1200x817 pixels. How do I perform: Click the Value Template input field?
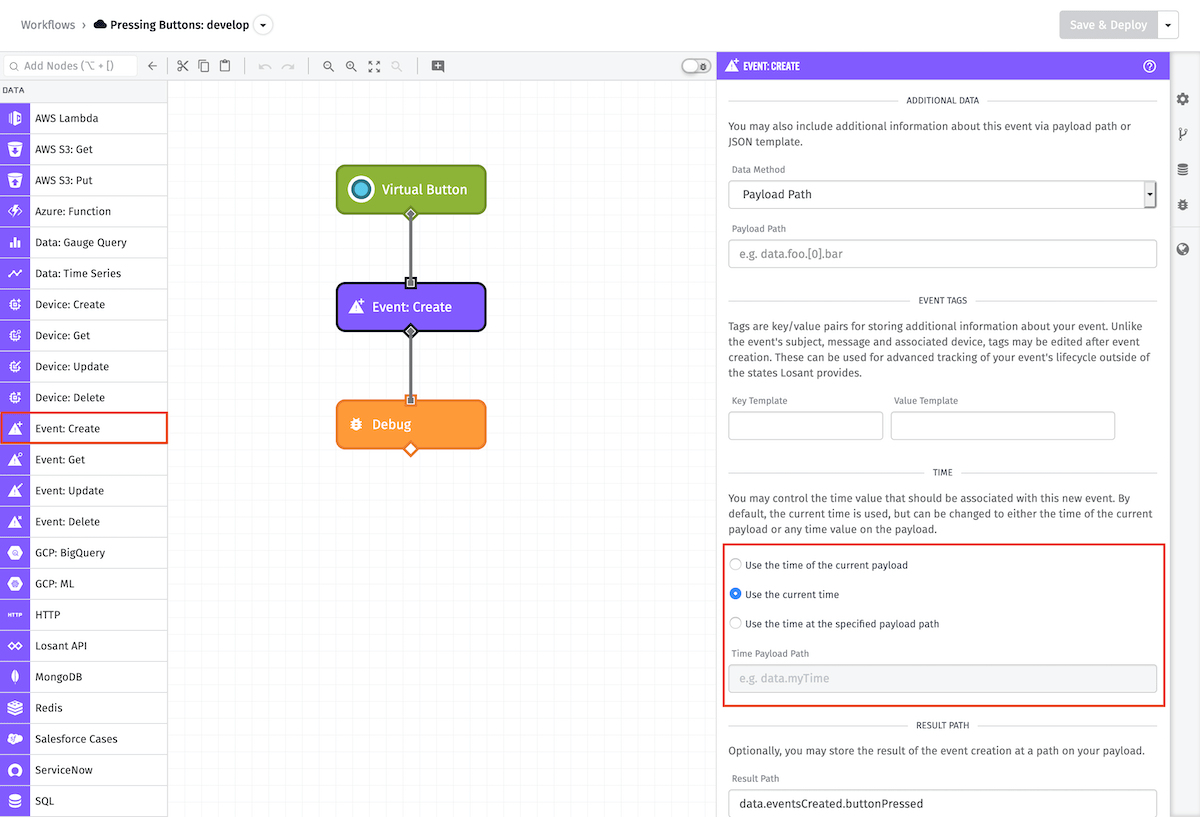(1003, 425)
